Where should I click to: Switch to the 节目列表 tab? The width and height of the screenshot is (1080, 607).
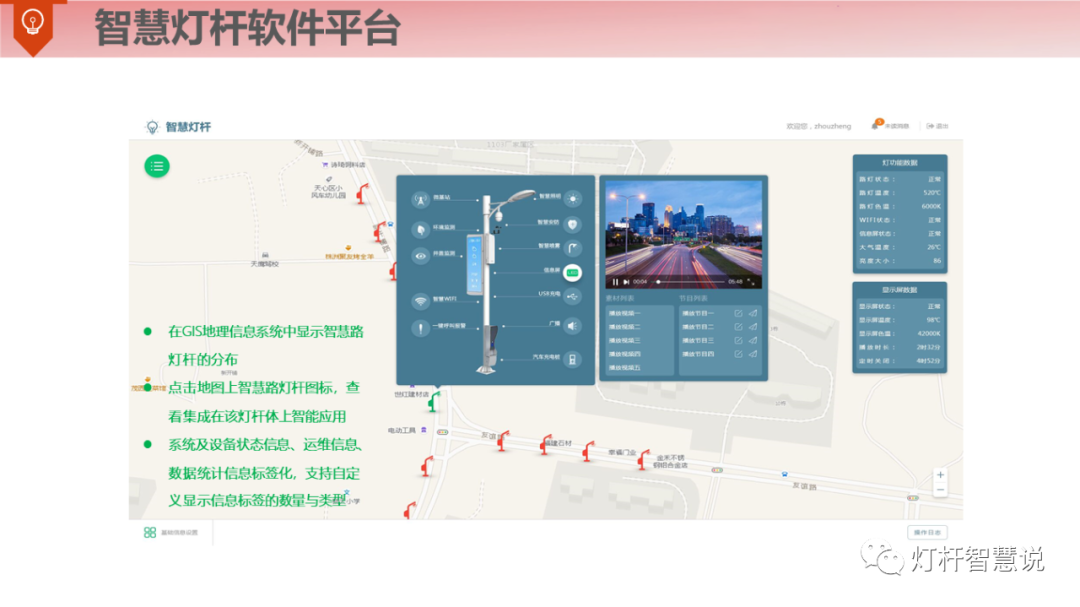(692, 298)
